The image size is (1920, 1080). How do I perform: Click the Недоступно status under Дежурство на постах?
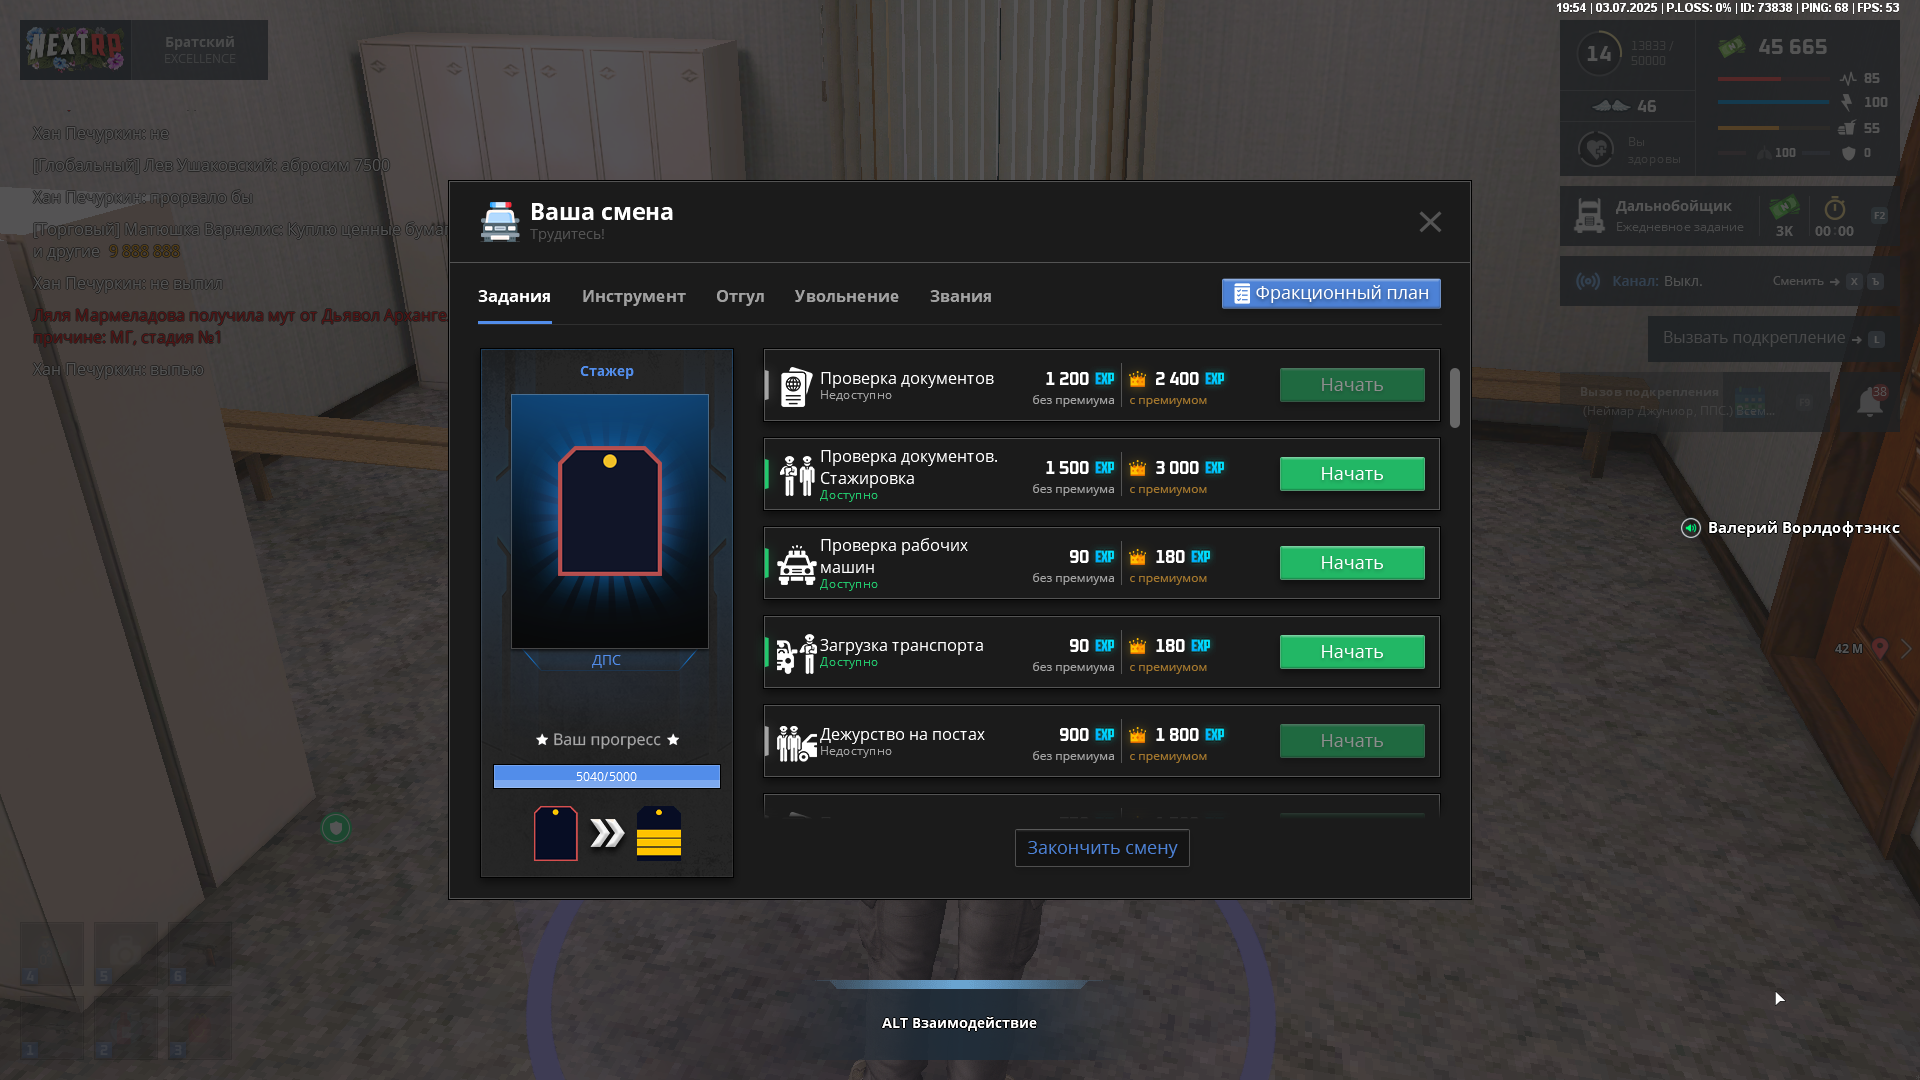(x=856, y=751)
